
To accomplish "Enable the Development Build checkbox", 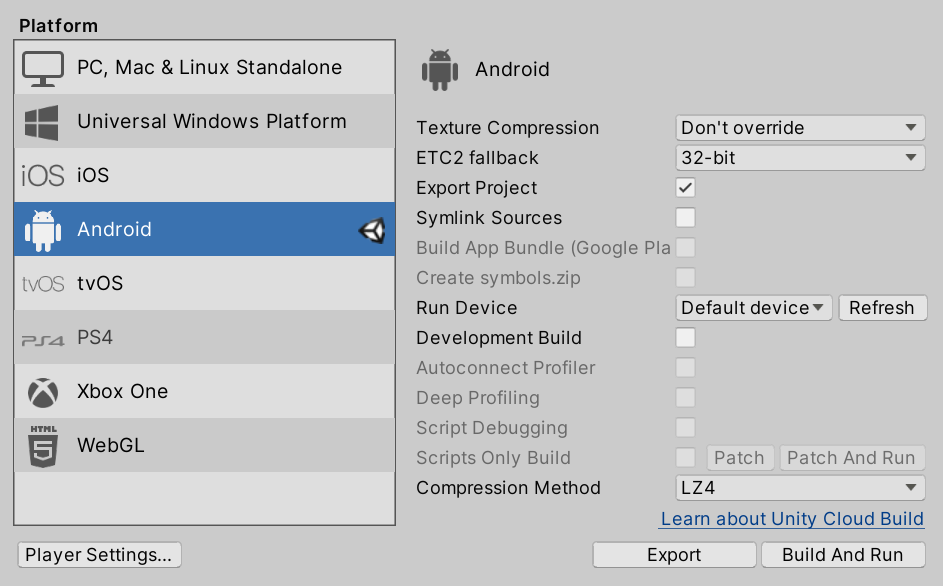I will click(686, 338).
